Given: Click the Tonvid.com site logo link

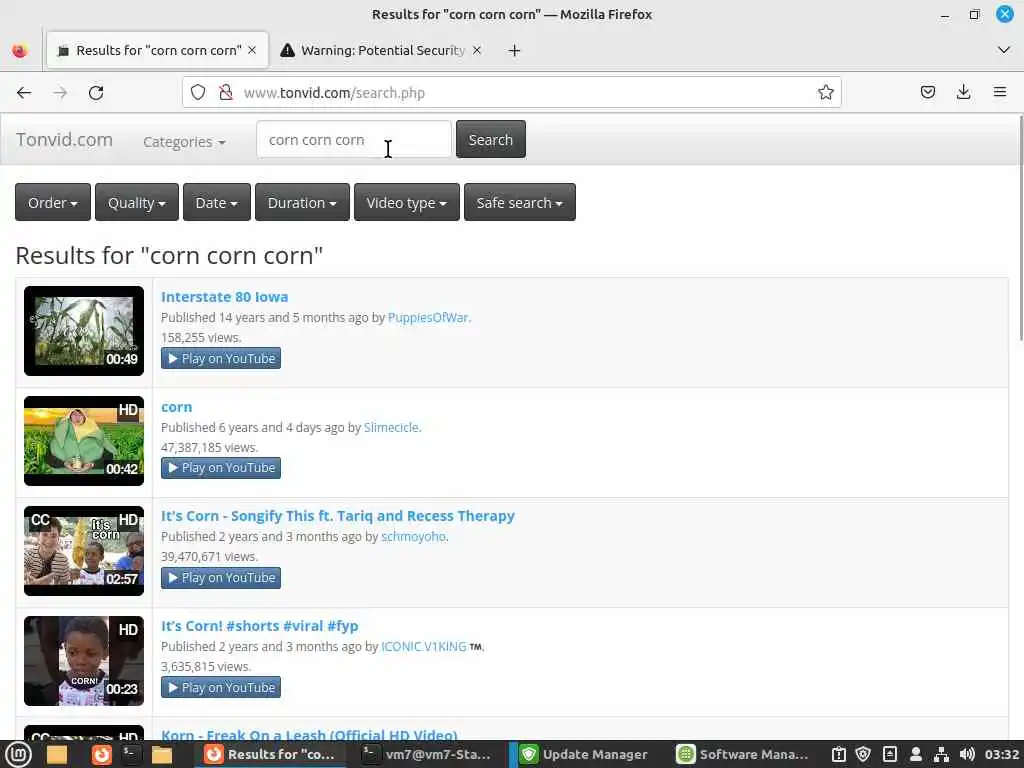Looking at the screenshot, I should [x=65, y=140].
